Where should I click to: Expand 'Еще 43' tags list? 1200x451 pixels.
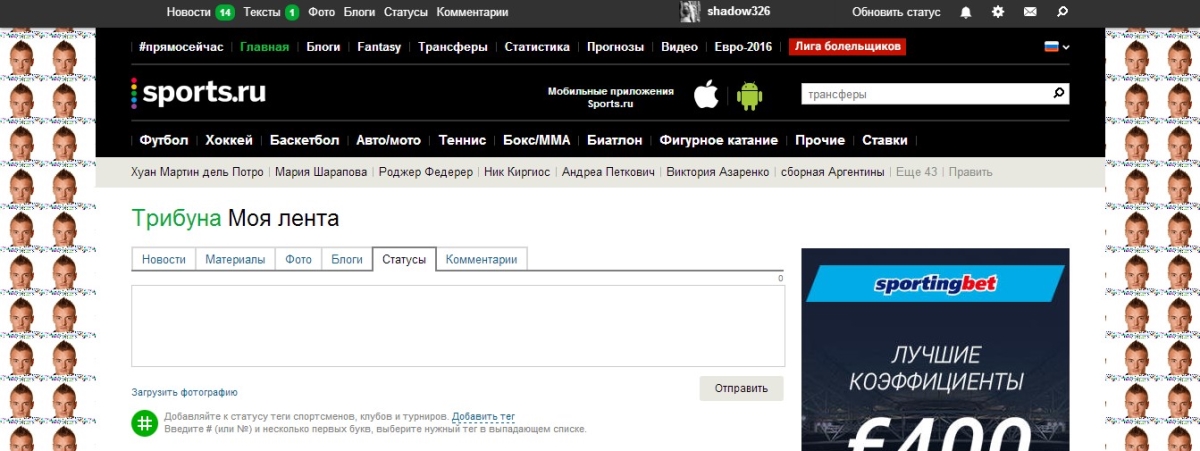tap(917, 172)
